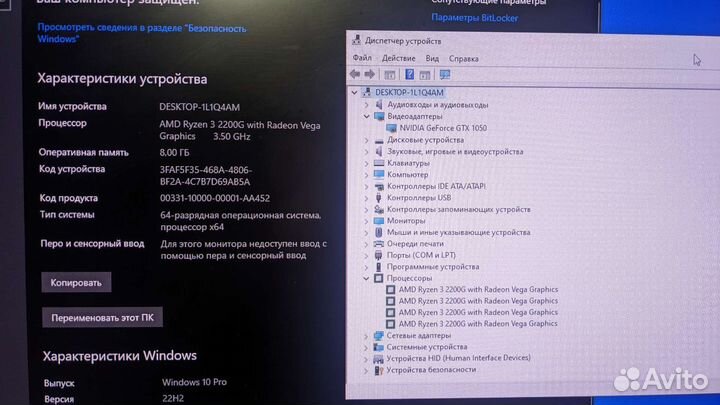Viewport: 720px width, 405px height.
Task: Click the Back arrow in Device Manager toolbar
Action: pos(354,74)
